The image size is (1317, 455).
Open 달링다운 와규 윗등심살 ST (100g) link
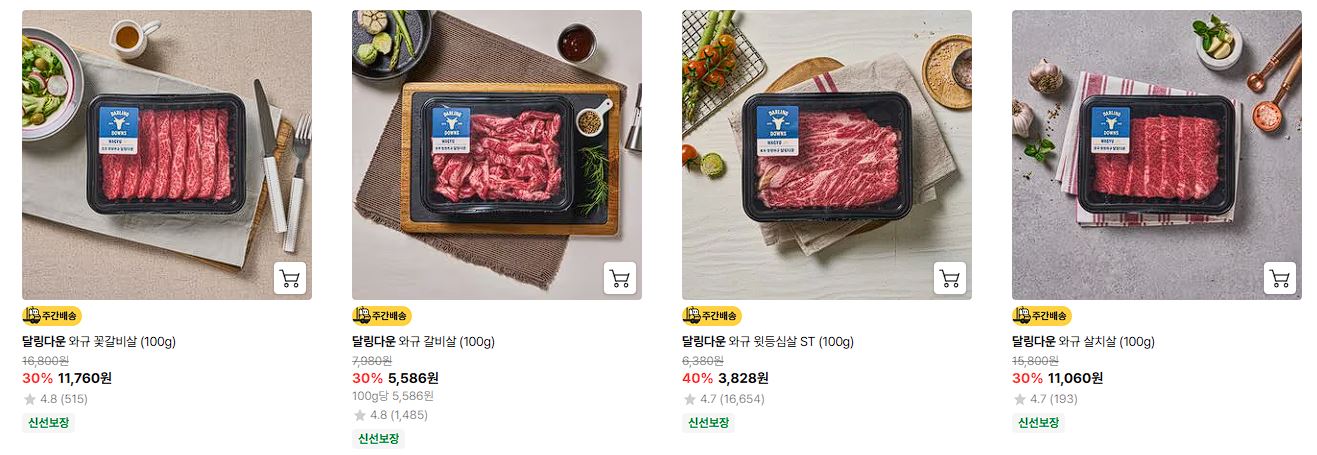pos(768,341)
